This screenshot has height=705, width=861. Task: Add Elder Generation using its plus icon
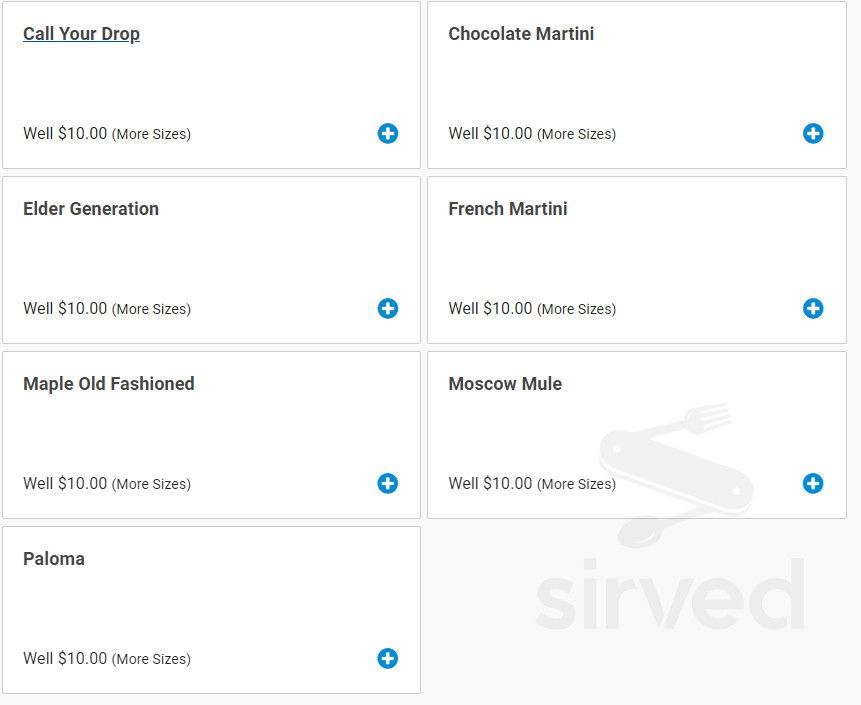tap(388, 308)
